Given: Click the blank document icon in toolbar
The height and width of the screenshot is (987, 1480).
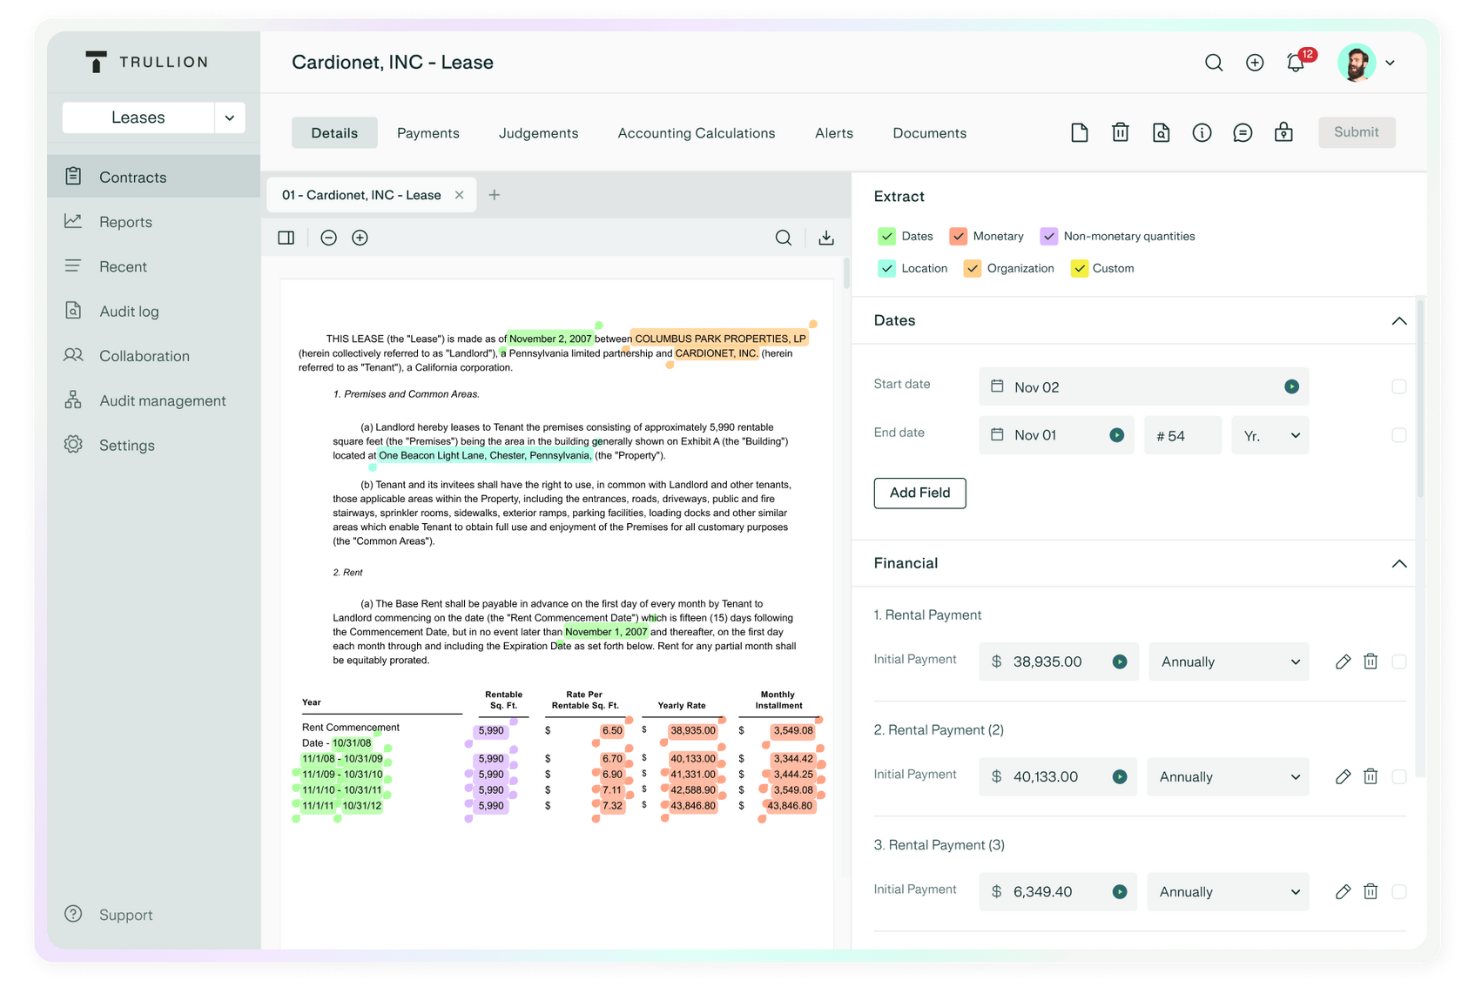Looking at the screenshot, I should pyautogui.click(x=1079, y=133).
